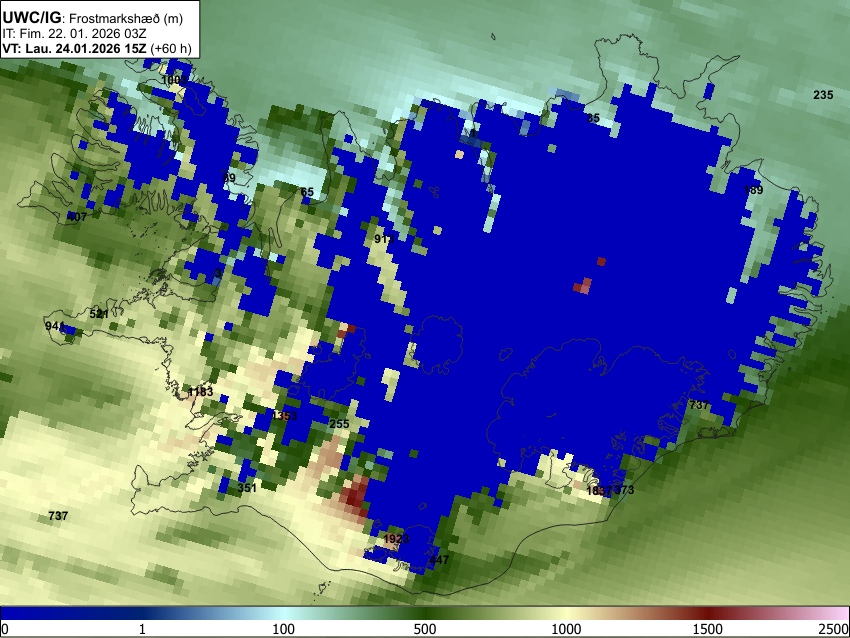Pick the map value 65
Screen dimensions: 850x638
click(x=307, y=192)
